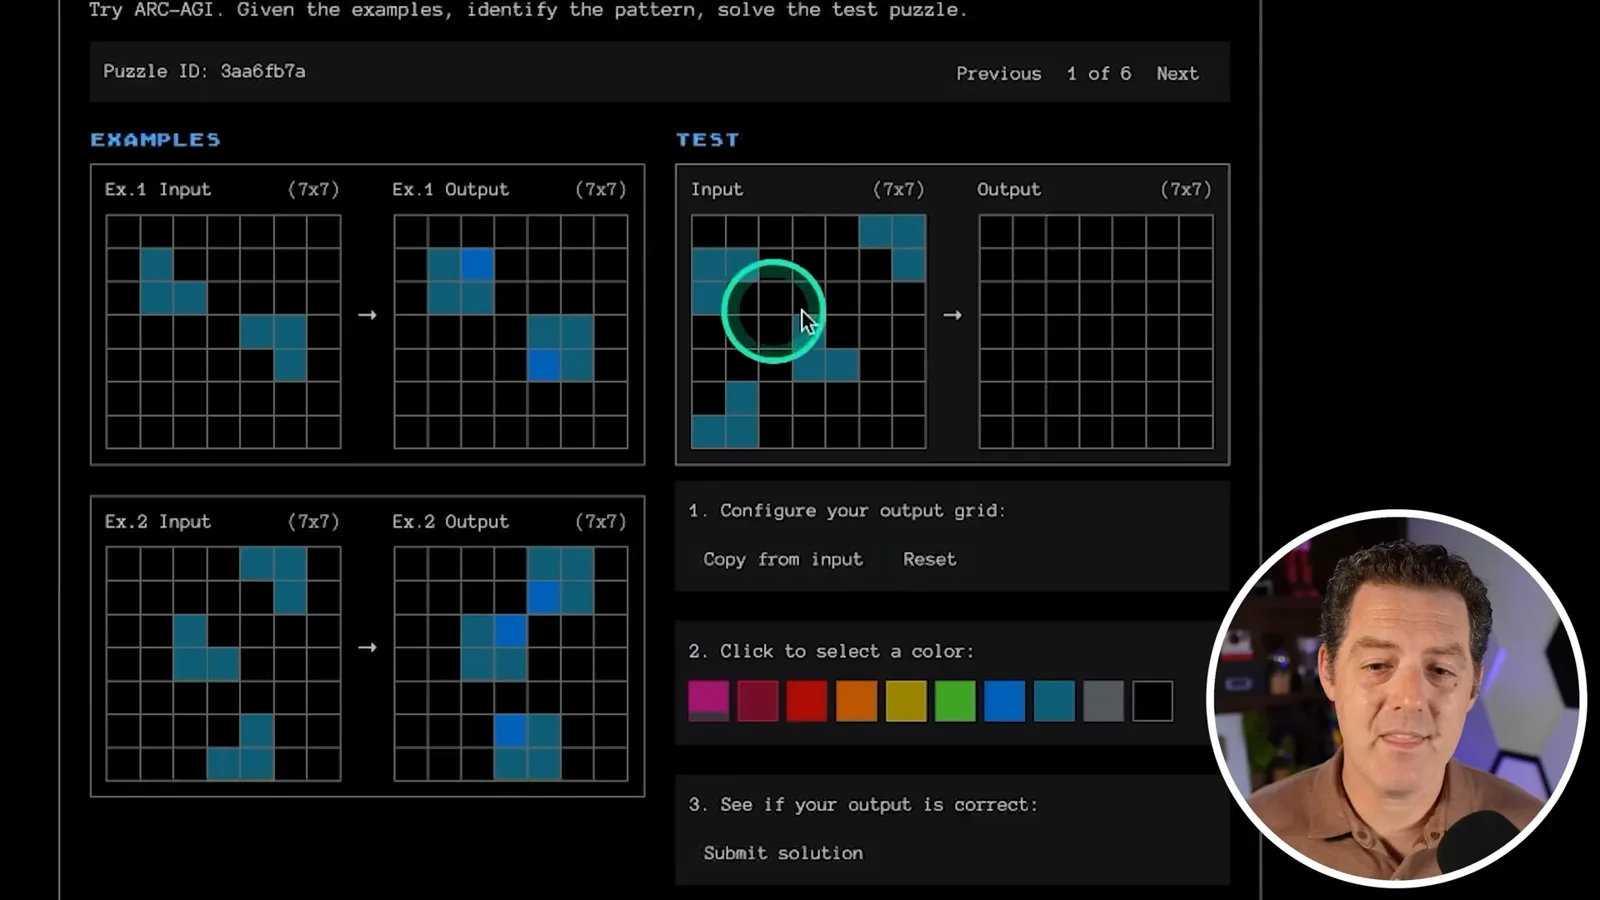The width and height of the screenshot is (1600, 900).
Task: Click the Ex.1 Input grid
Action: click(x=223, y=332)
